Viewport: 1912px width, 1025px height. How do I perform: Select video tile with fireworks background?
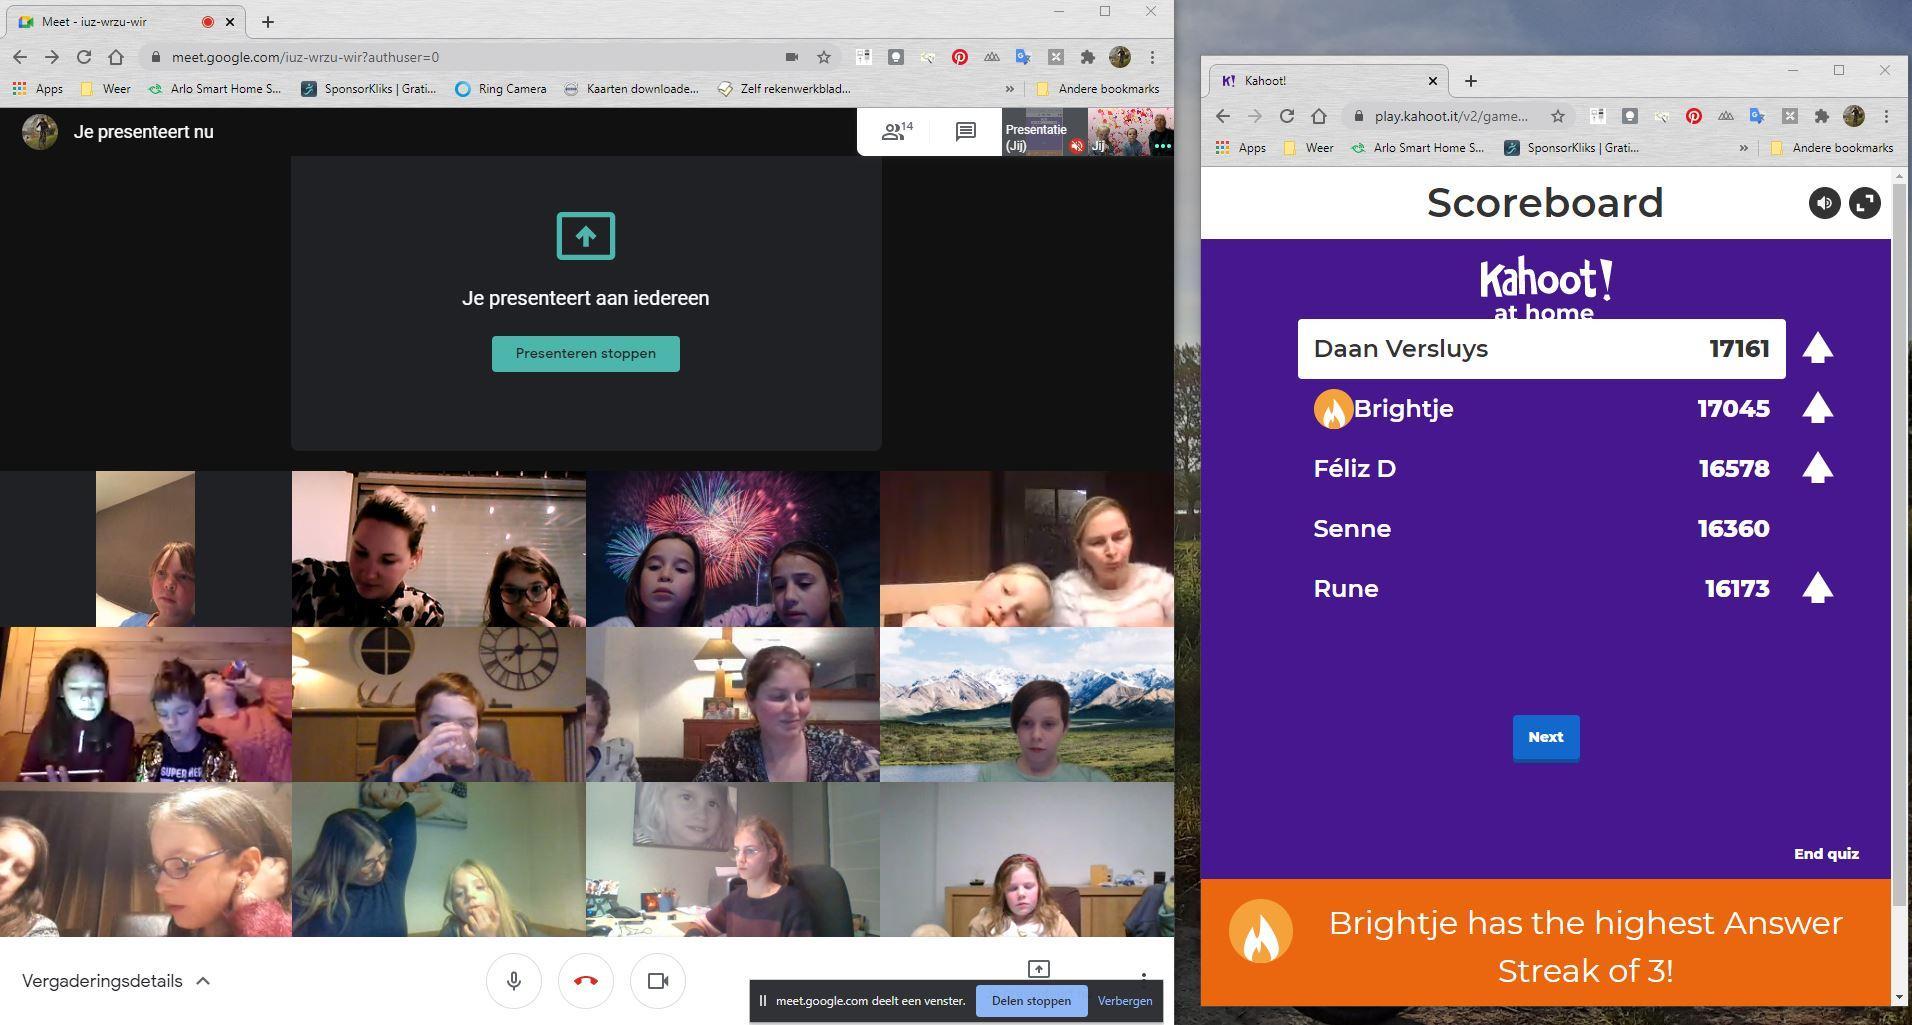[733, 549]
